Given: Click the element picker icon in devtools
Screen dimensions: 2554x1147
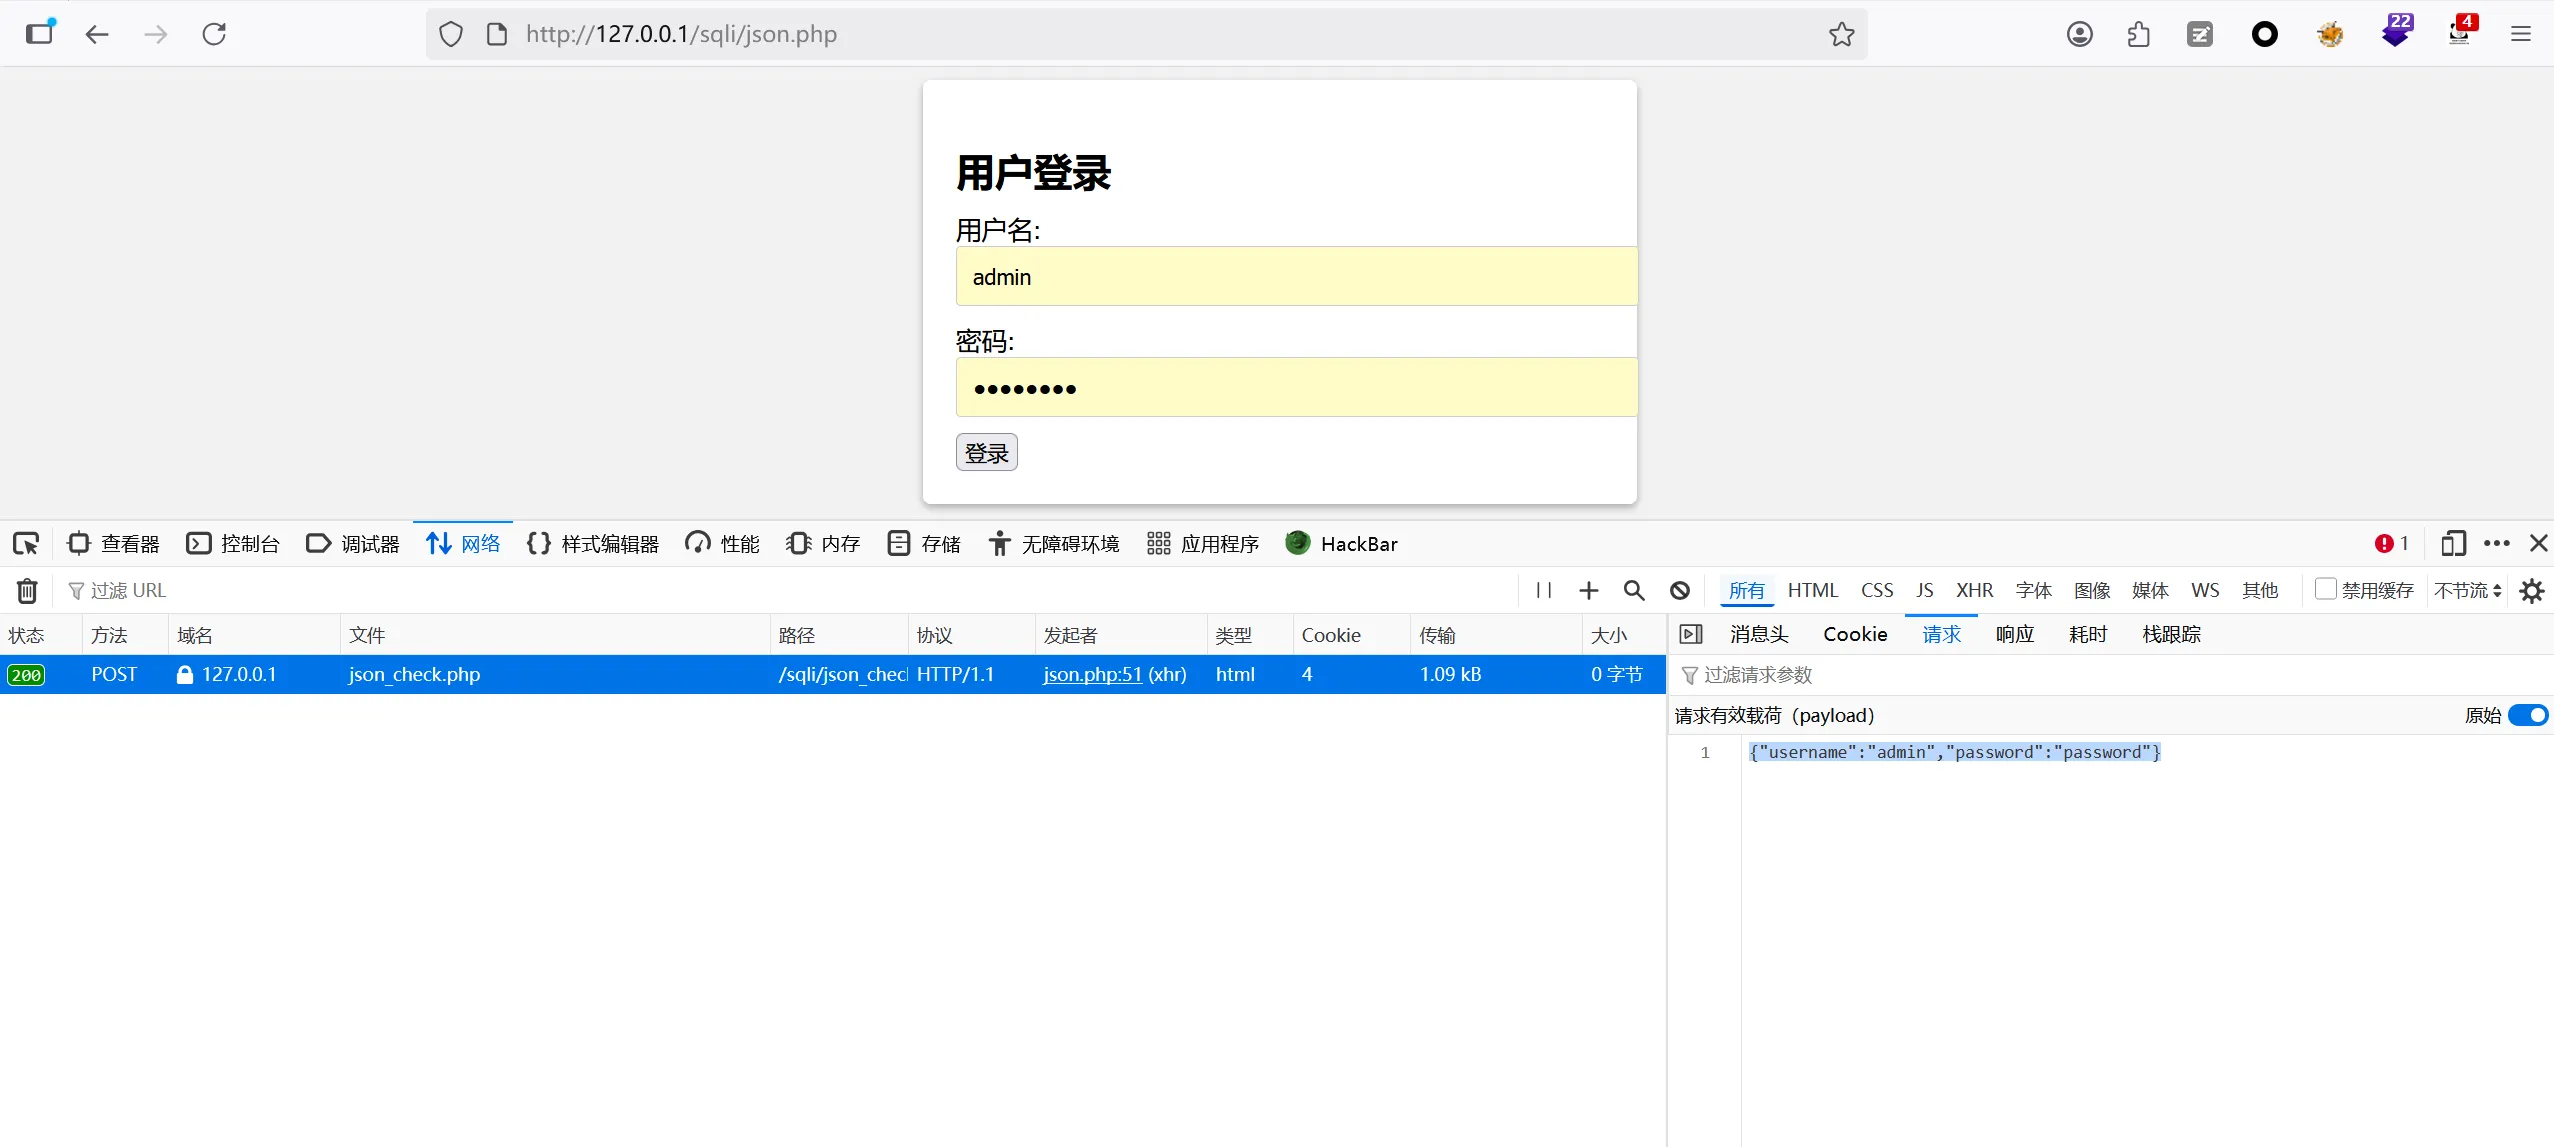Looking at the screenshot, I should (x=26, y=543).
